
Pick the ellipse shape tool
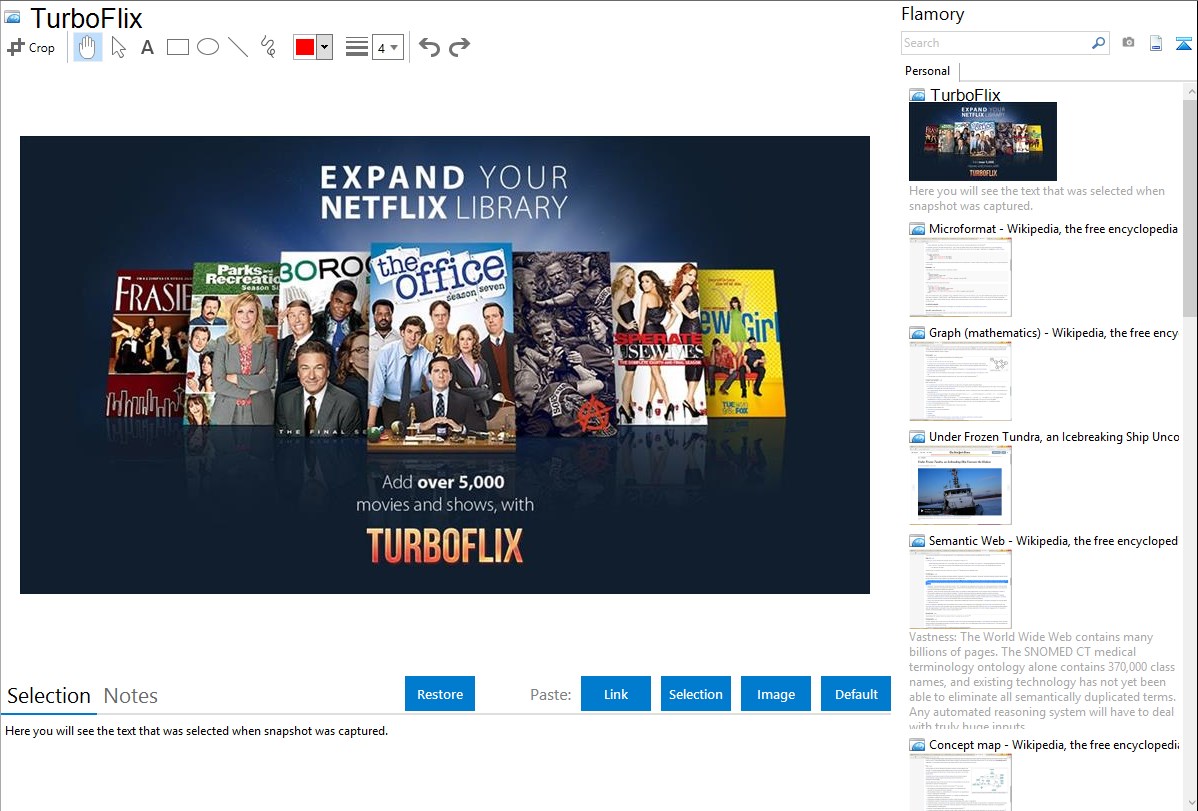[208, 47]
